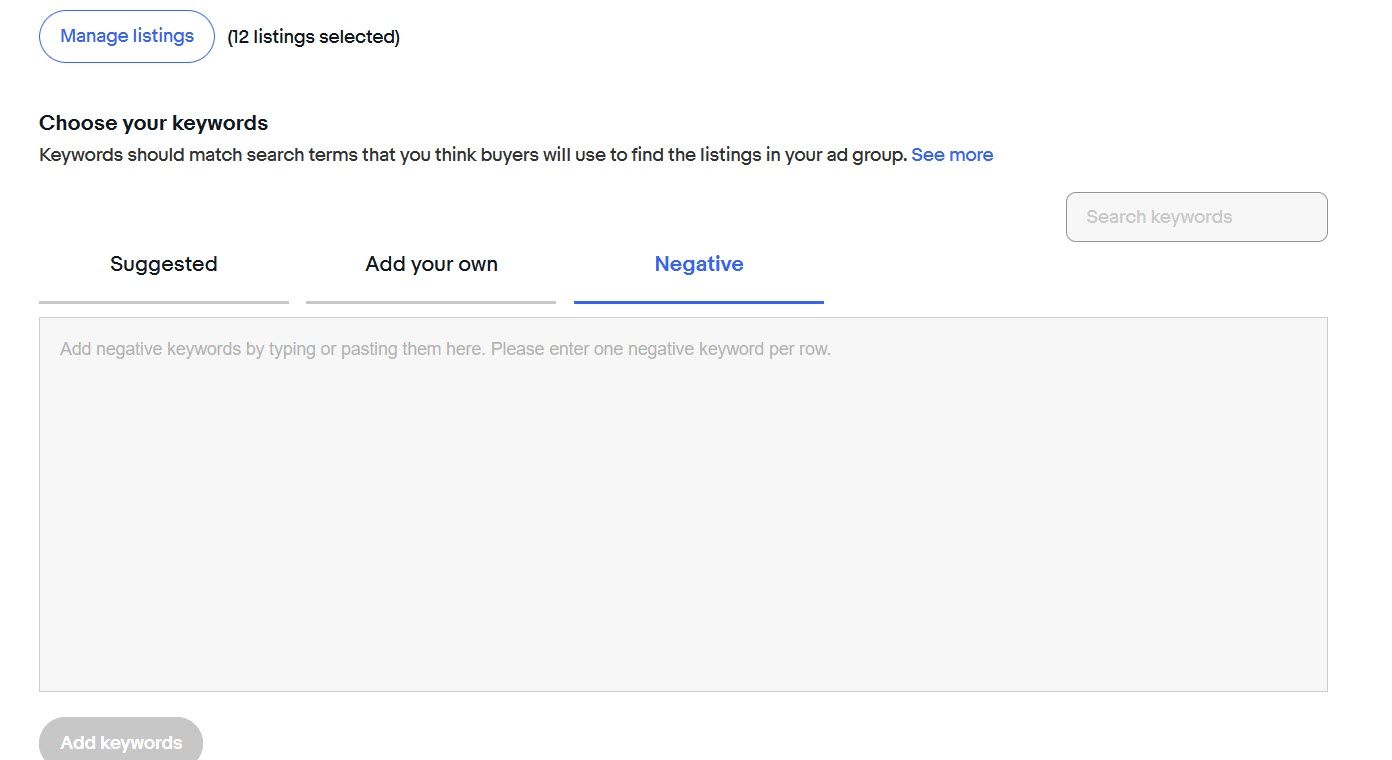Click the underline beneath Suggested tab
Screen dimensions: 1392x760
(x=164, y=301)
